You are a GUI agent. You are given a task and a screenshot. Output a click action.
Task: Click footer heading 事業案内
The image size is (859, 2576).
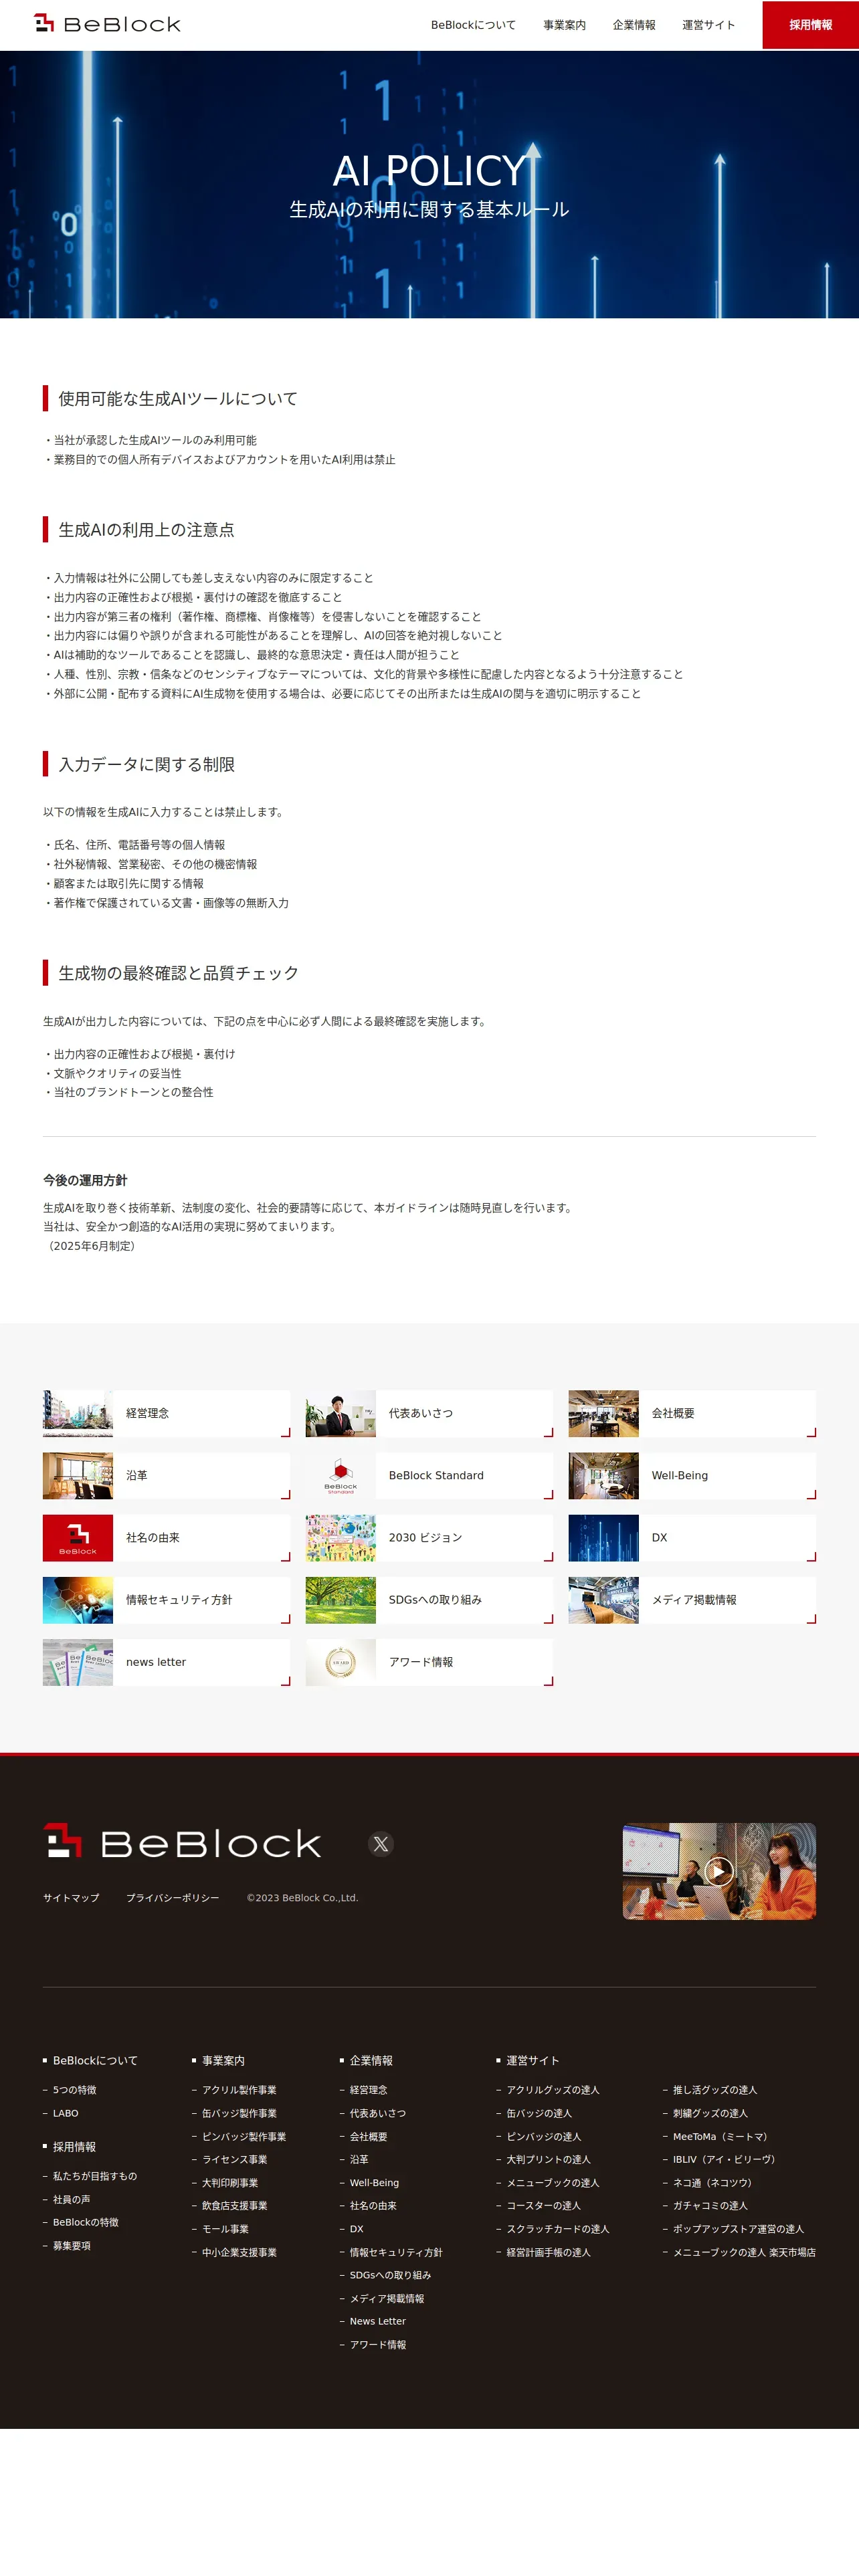[223, 2060]
